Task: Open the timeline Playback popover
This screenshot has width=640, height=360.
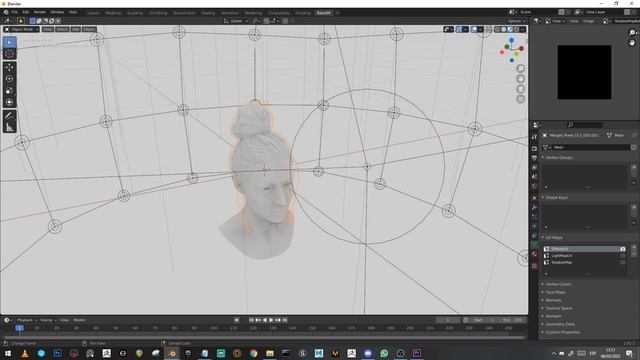Action: pyautogui.click(x=27, y=320)
